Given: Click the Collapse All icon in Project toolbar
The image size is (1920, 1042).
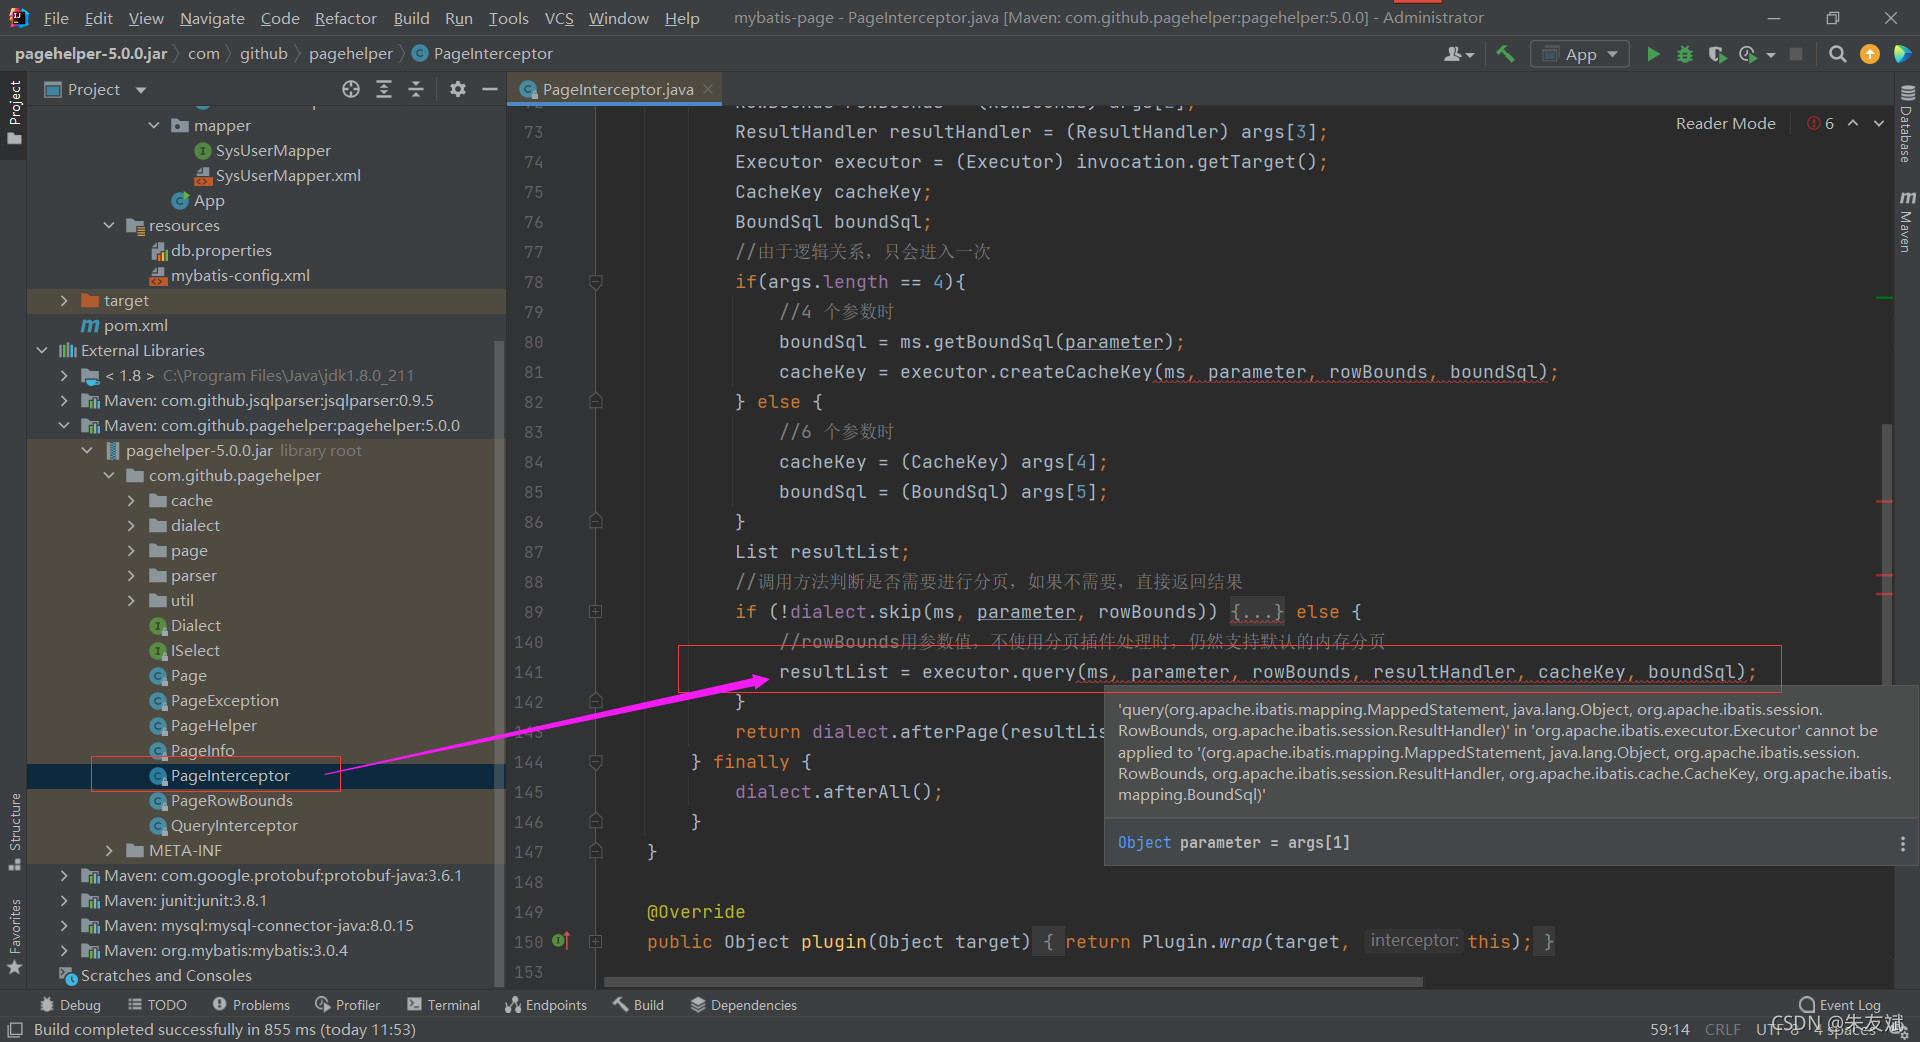Looking at the screenshot, I should 416,89.
